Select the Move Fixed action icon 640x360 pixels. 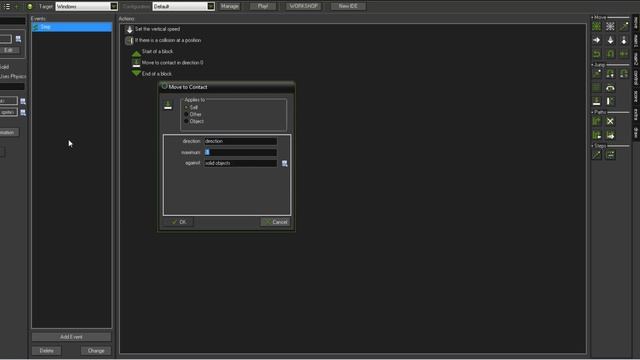[596, 27]
